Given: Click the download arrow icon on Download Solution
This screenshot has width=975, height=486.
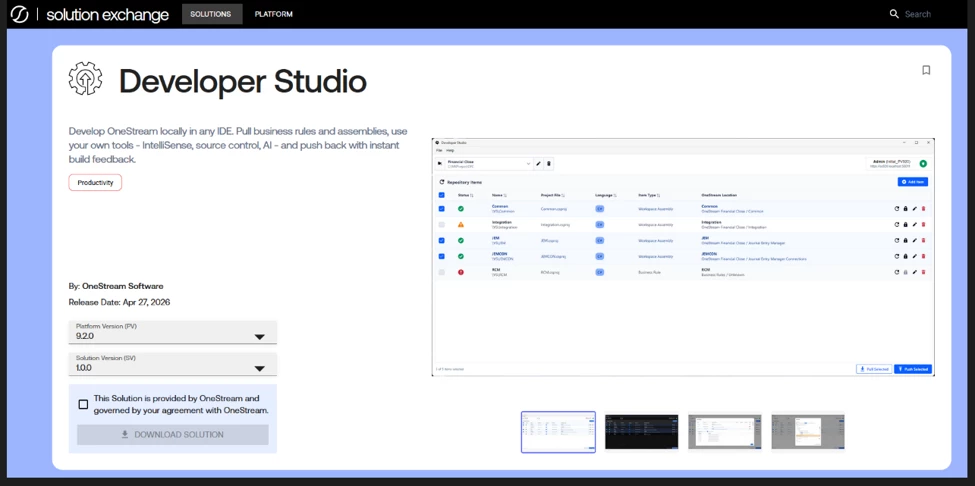Looking at the screenshot, I should (x=125, y=434).
